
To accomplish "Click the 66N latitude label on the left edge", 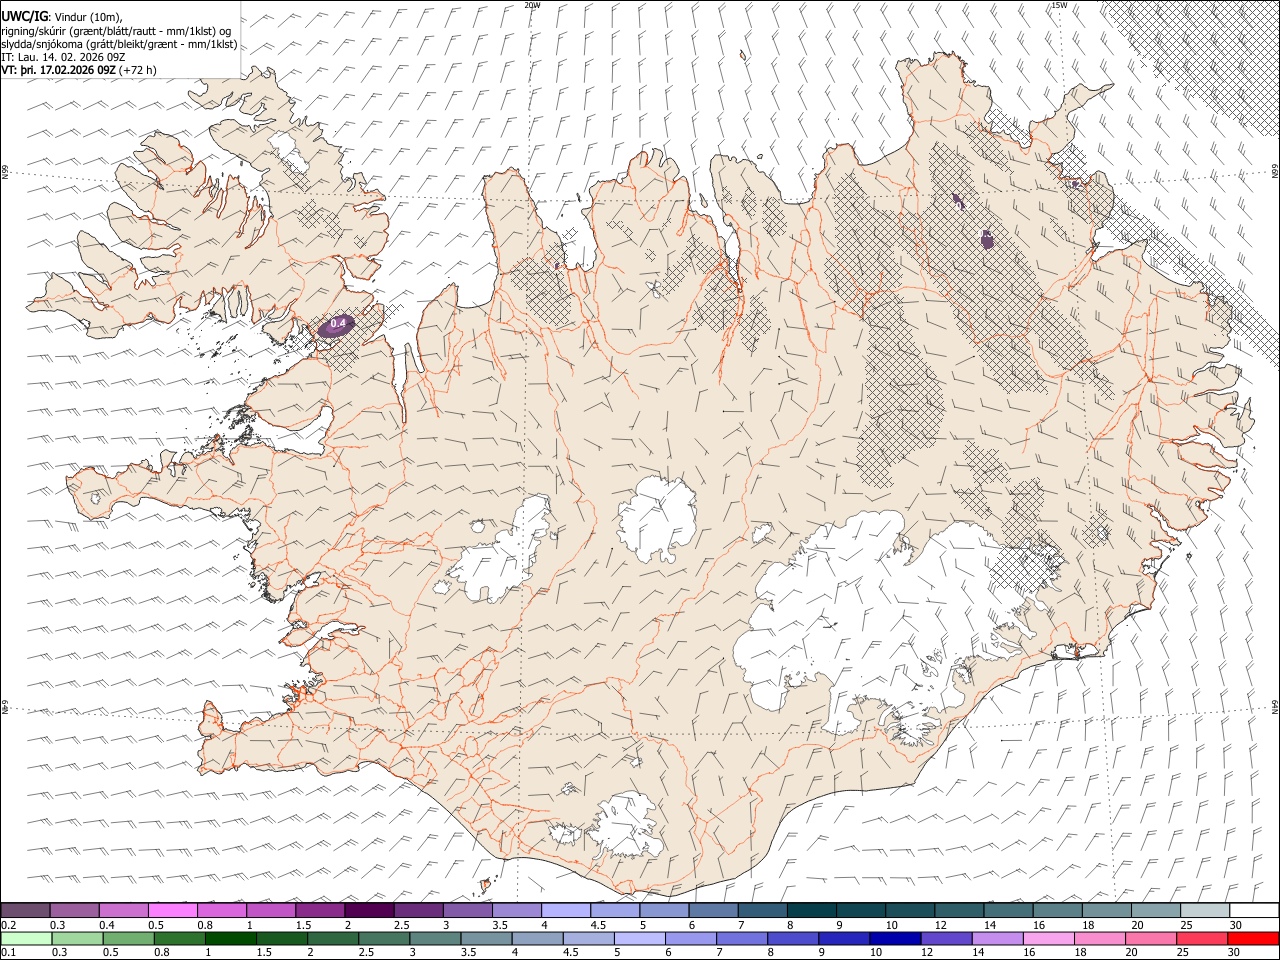I will tap(5, 172).
